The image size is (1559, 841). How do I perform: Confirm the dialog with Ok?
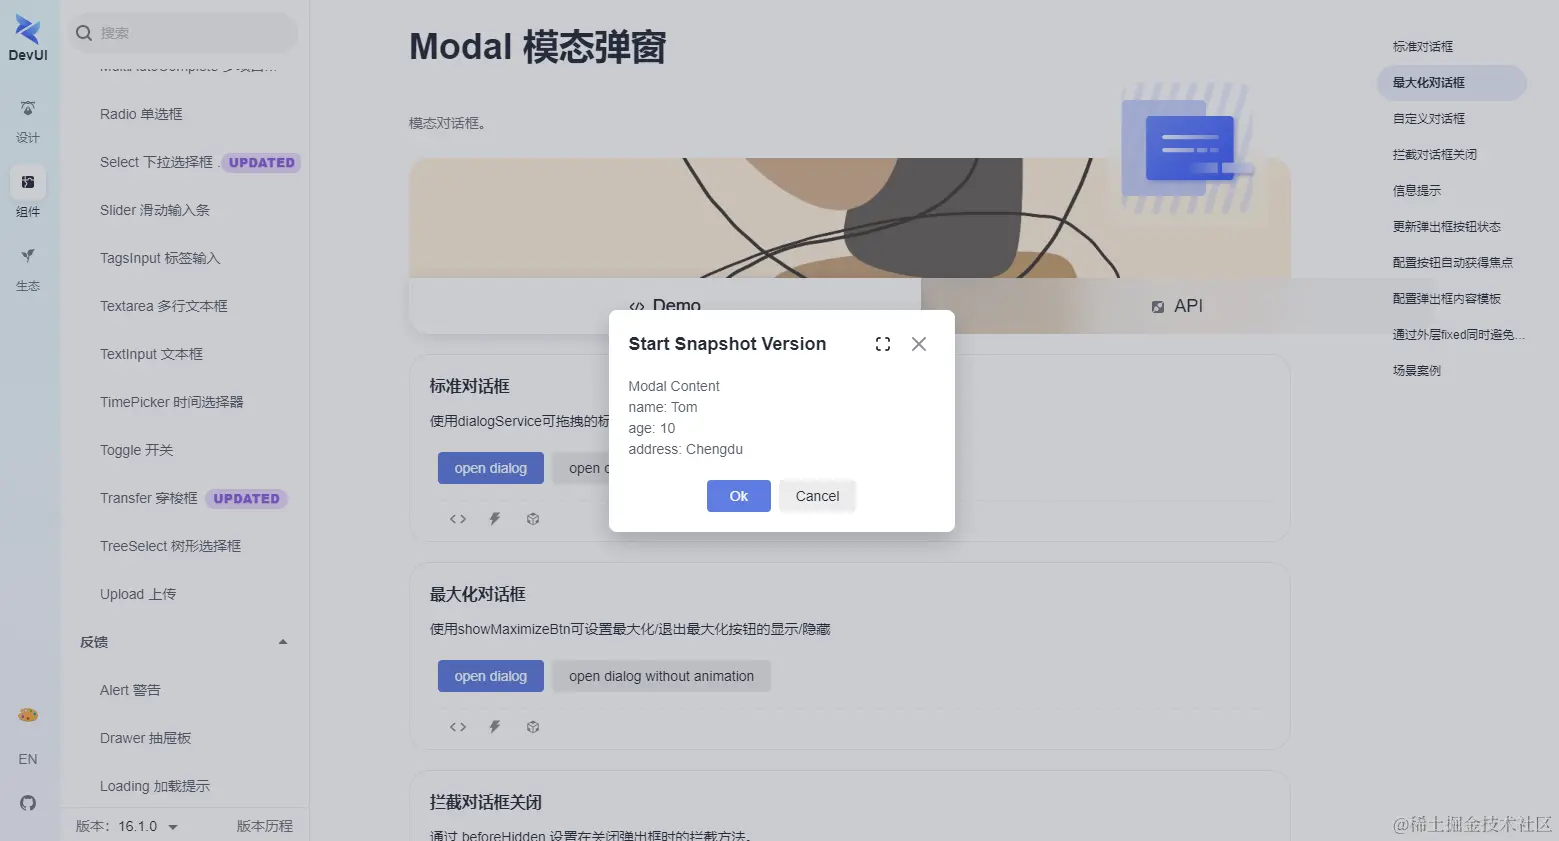coord(739,496)
